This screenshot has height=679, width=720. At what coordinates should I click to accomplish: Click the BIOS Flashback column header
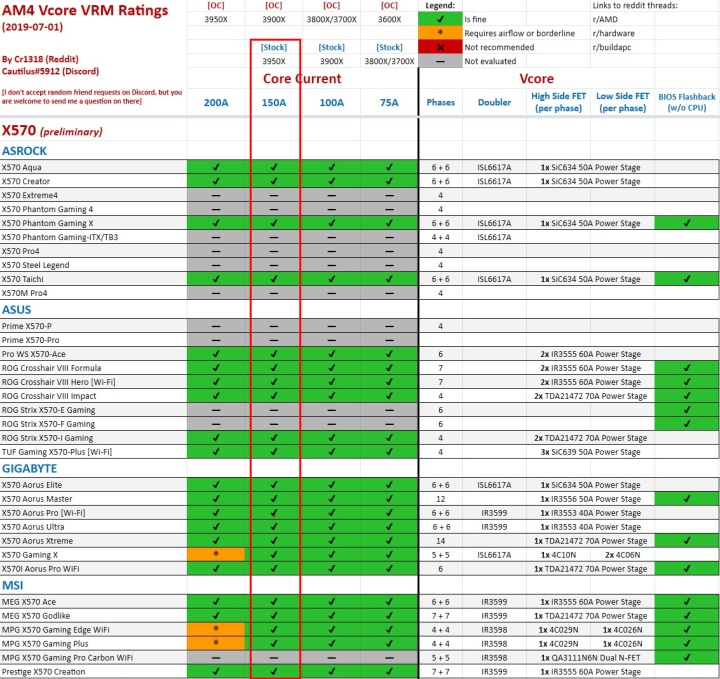point(686,102)
